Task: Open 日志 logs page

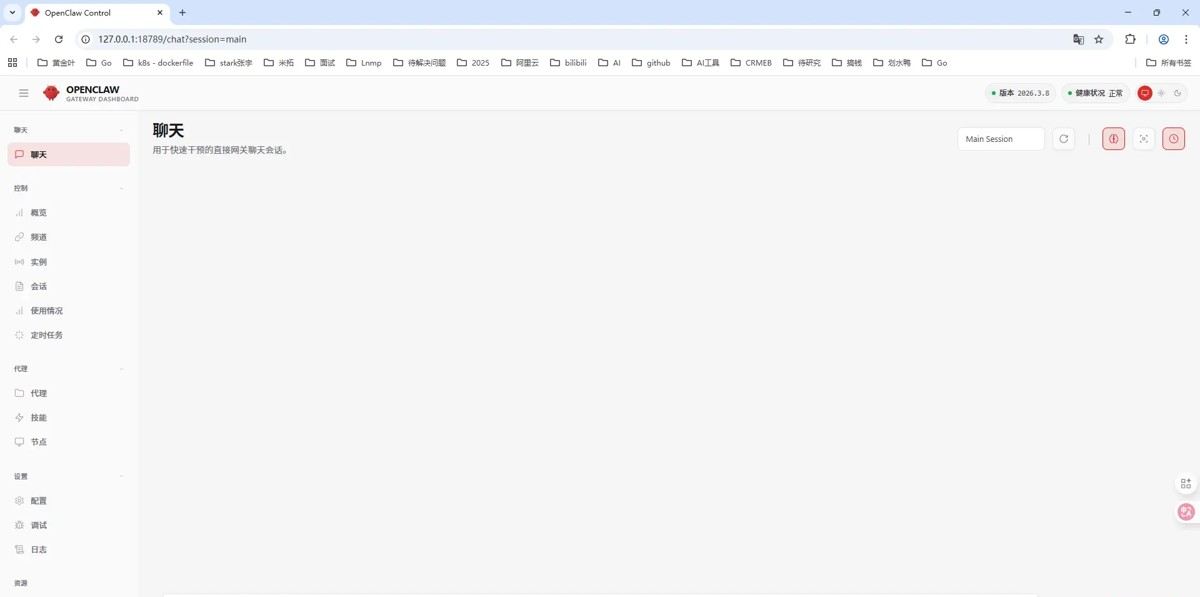Action: (x=69, y=550)
